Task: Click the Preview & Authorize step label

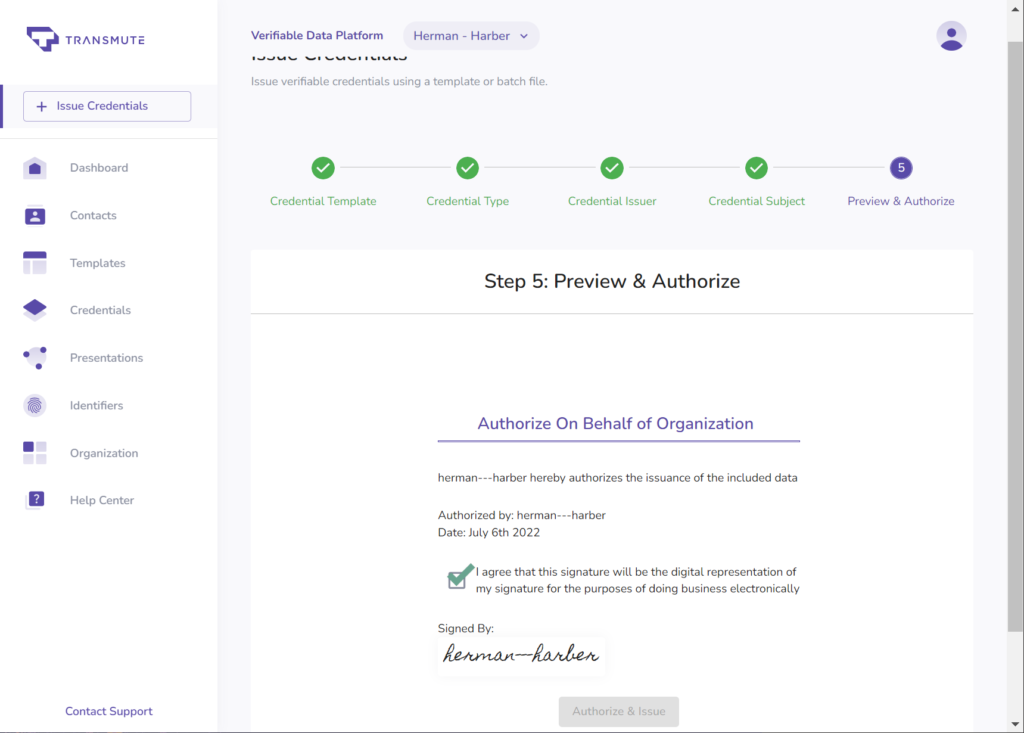Action: pyautogui.click(x=901, y=201)
